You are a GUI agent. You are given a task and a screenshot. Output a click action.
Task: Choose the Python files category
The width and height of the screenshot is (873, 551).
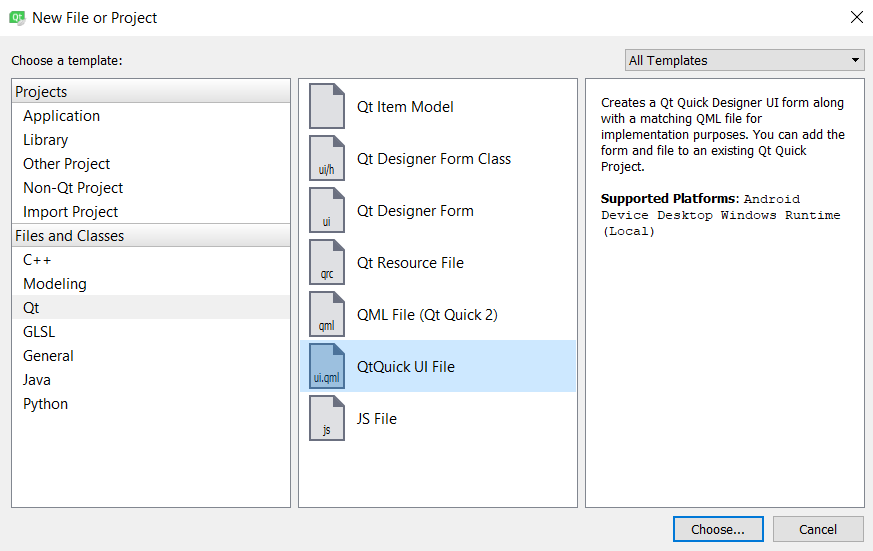click(46, 404)
